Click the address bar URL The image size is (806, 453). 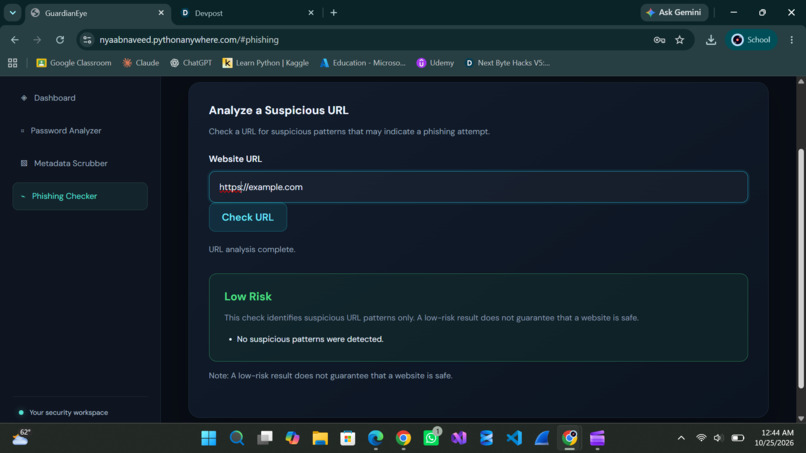click(x=189, y=40)
